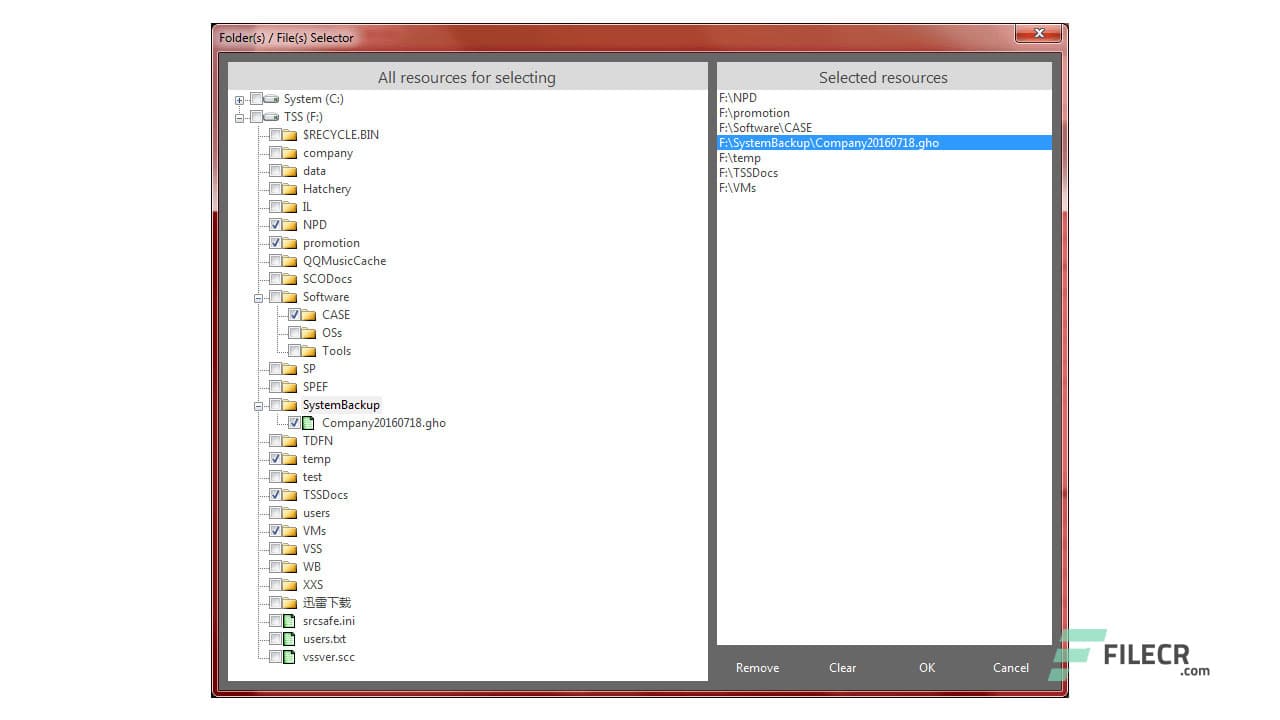Collapse the SystemBackup tree node
Screen dimensions: 1280x720
coord(258,404)
